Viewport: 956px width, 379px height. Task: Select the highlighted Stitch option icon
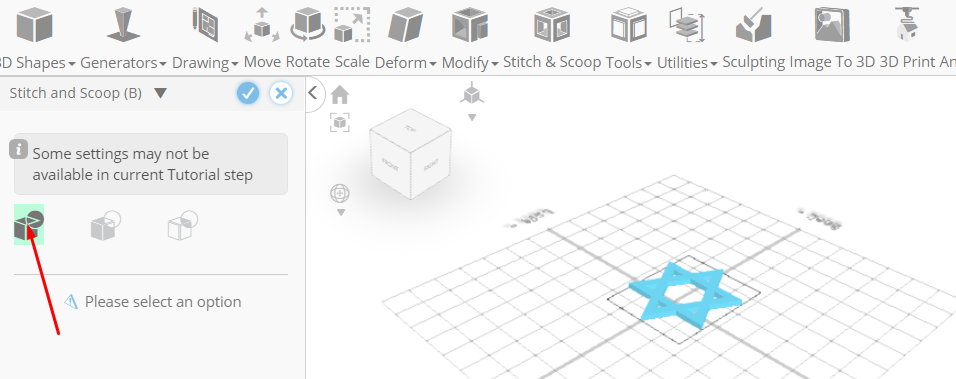coord(29,225)
